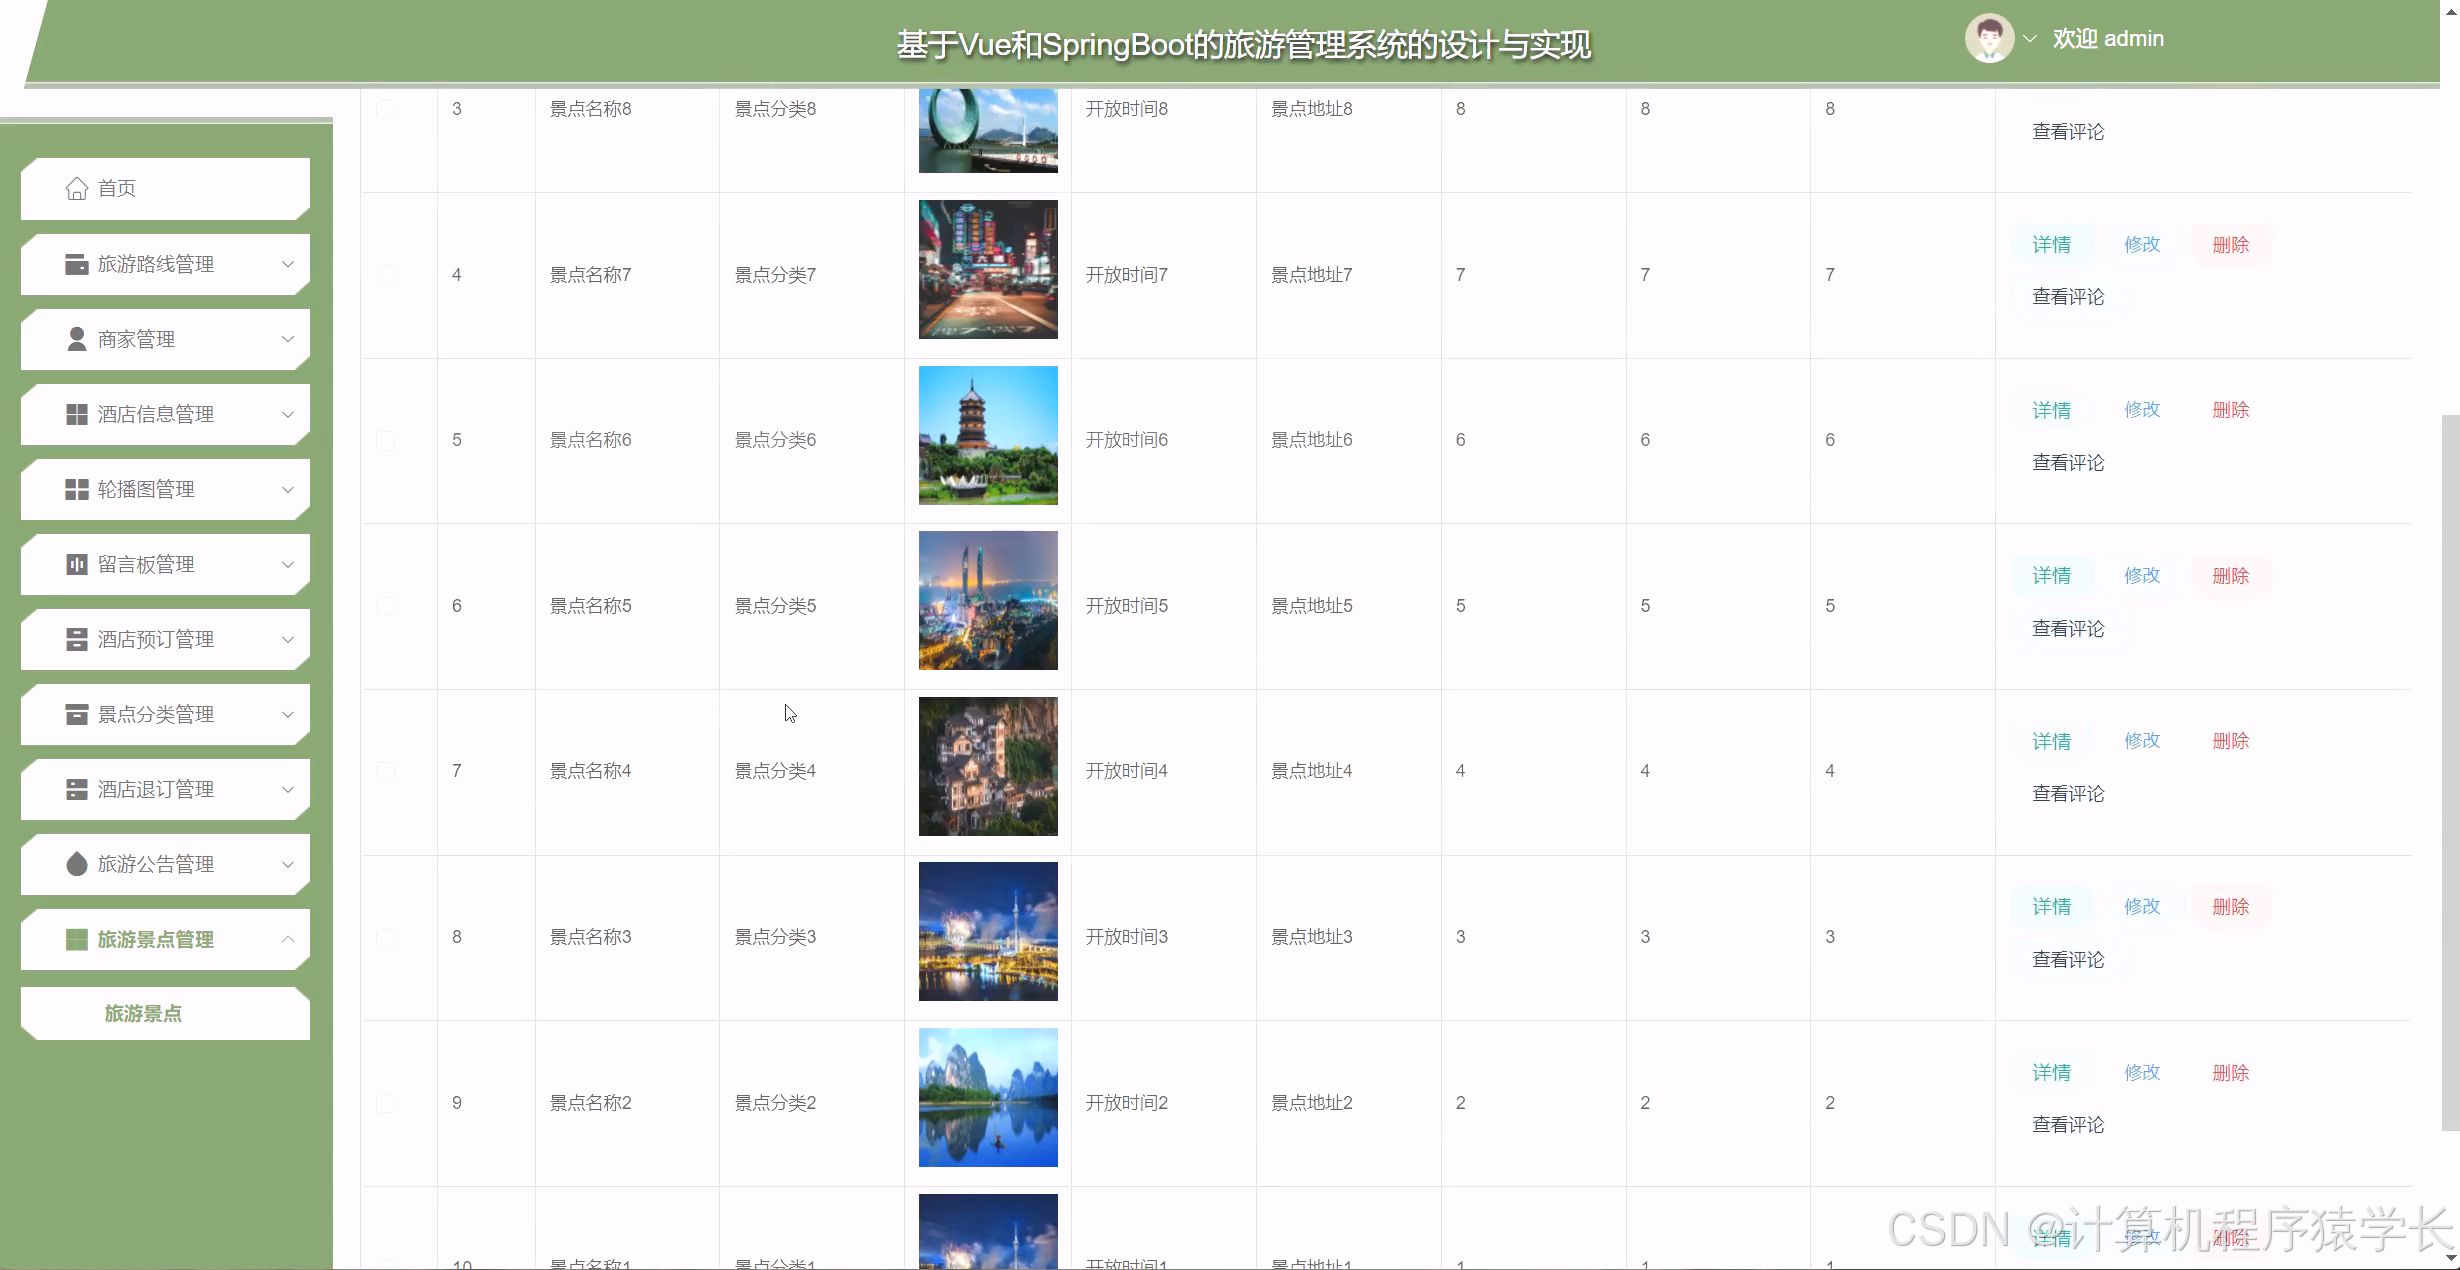Click the 酒店预订管理 server icon
The height and width of the screenshot is (1270, 2460).
point(76,639)
